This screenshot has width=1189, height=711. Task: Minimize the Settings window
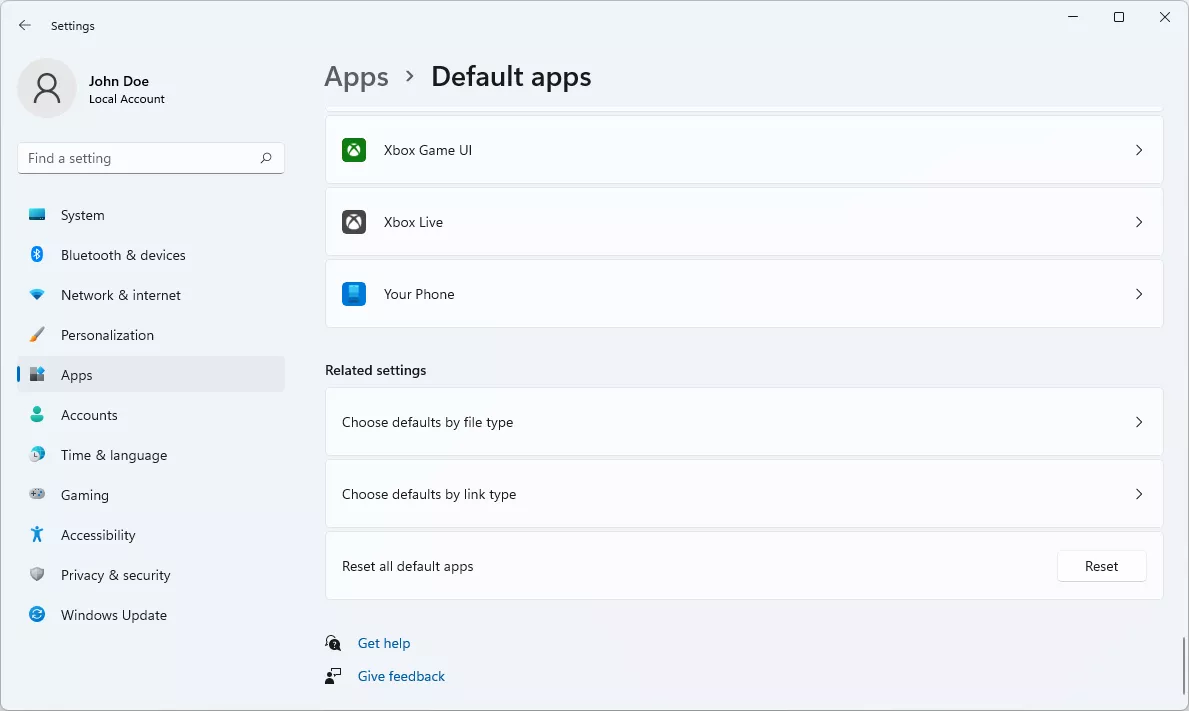coord(1073,17)
